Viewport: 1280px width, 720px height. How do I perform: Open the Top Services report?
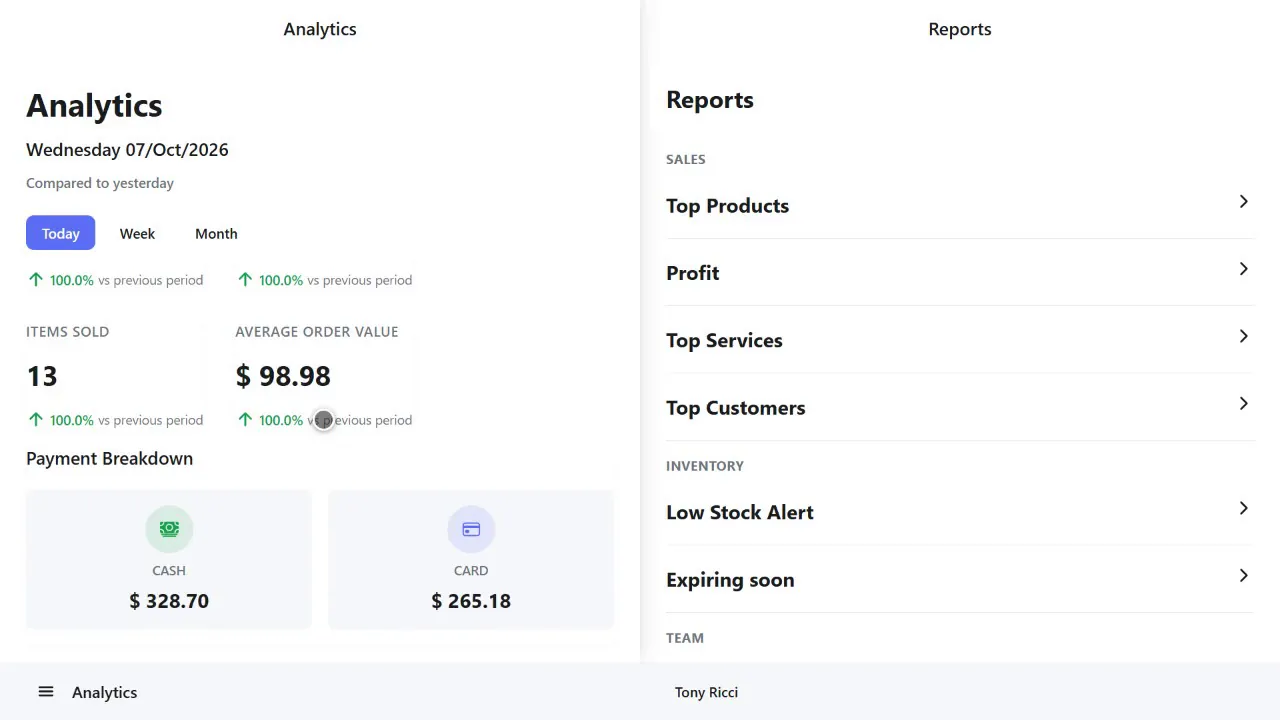tap(960, 340)
